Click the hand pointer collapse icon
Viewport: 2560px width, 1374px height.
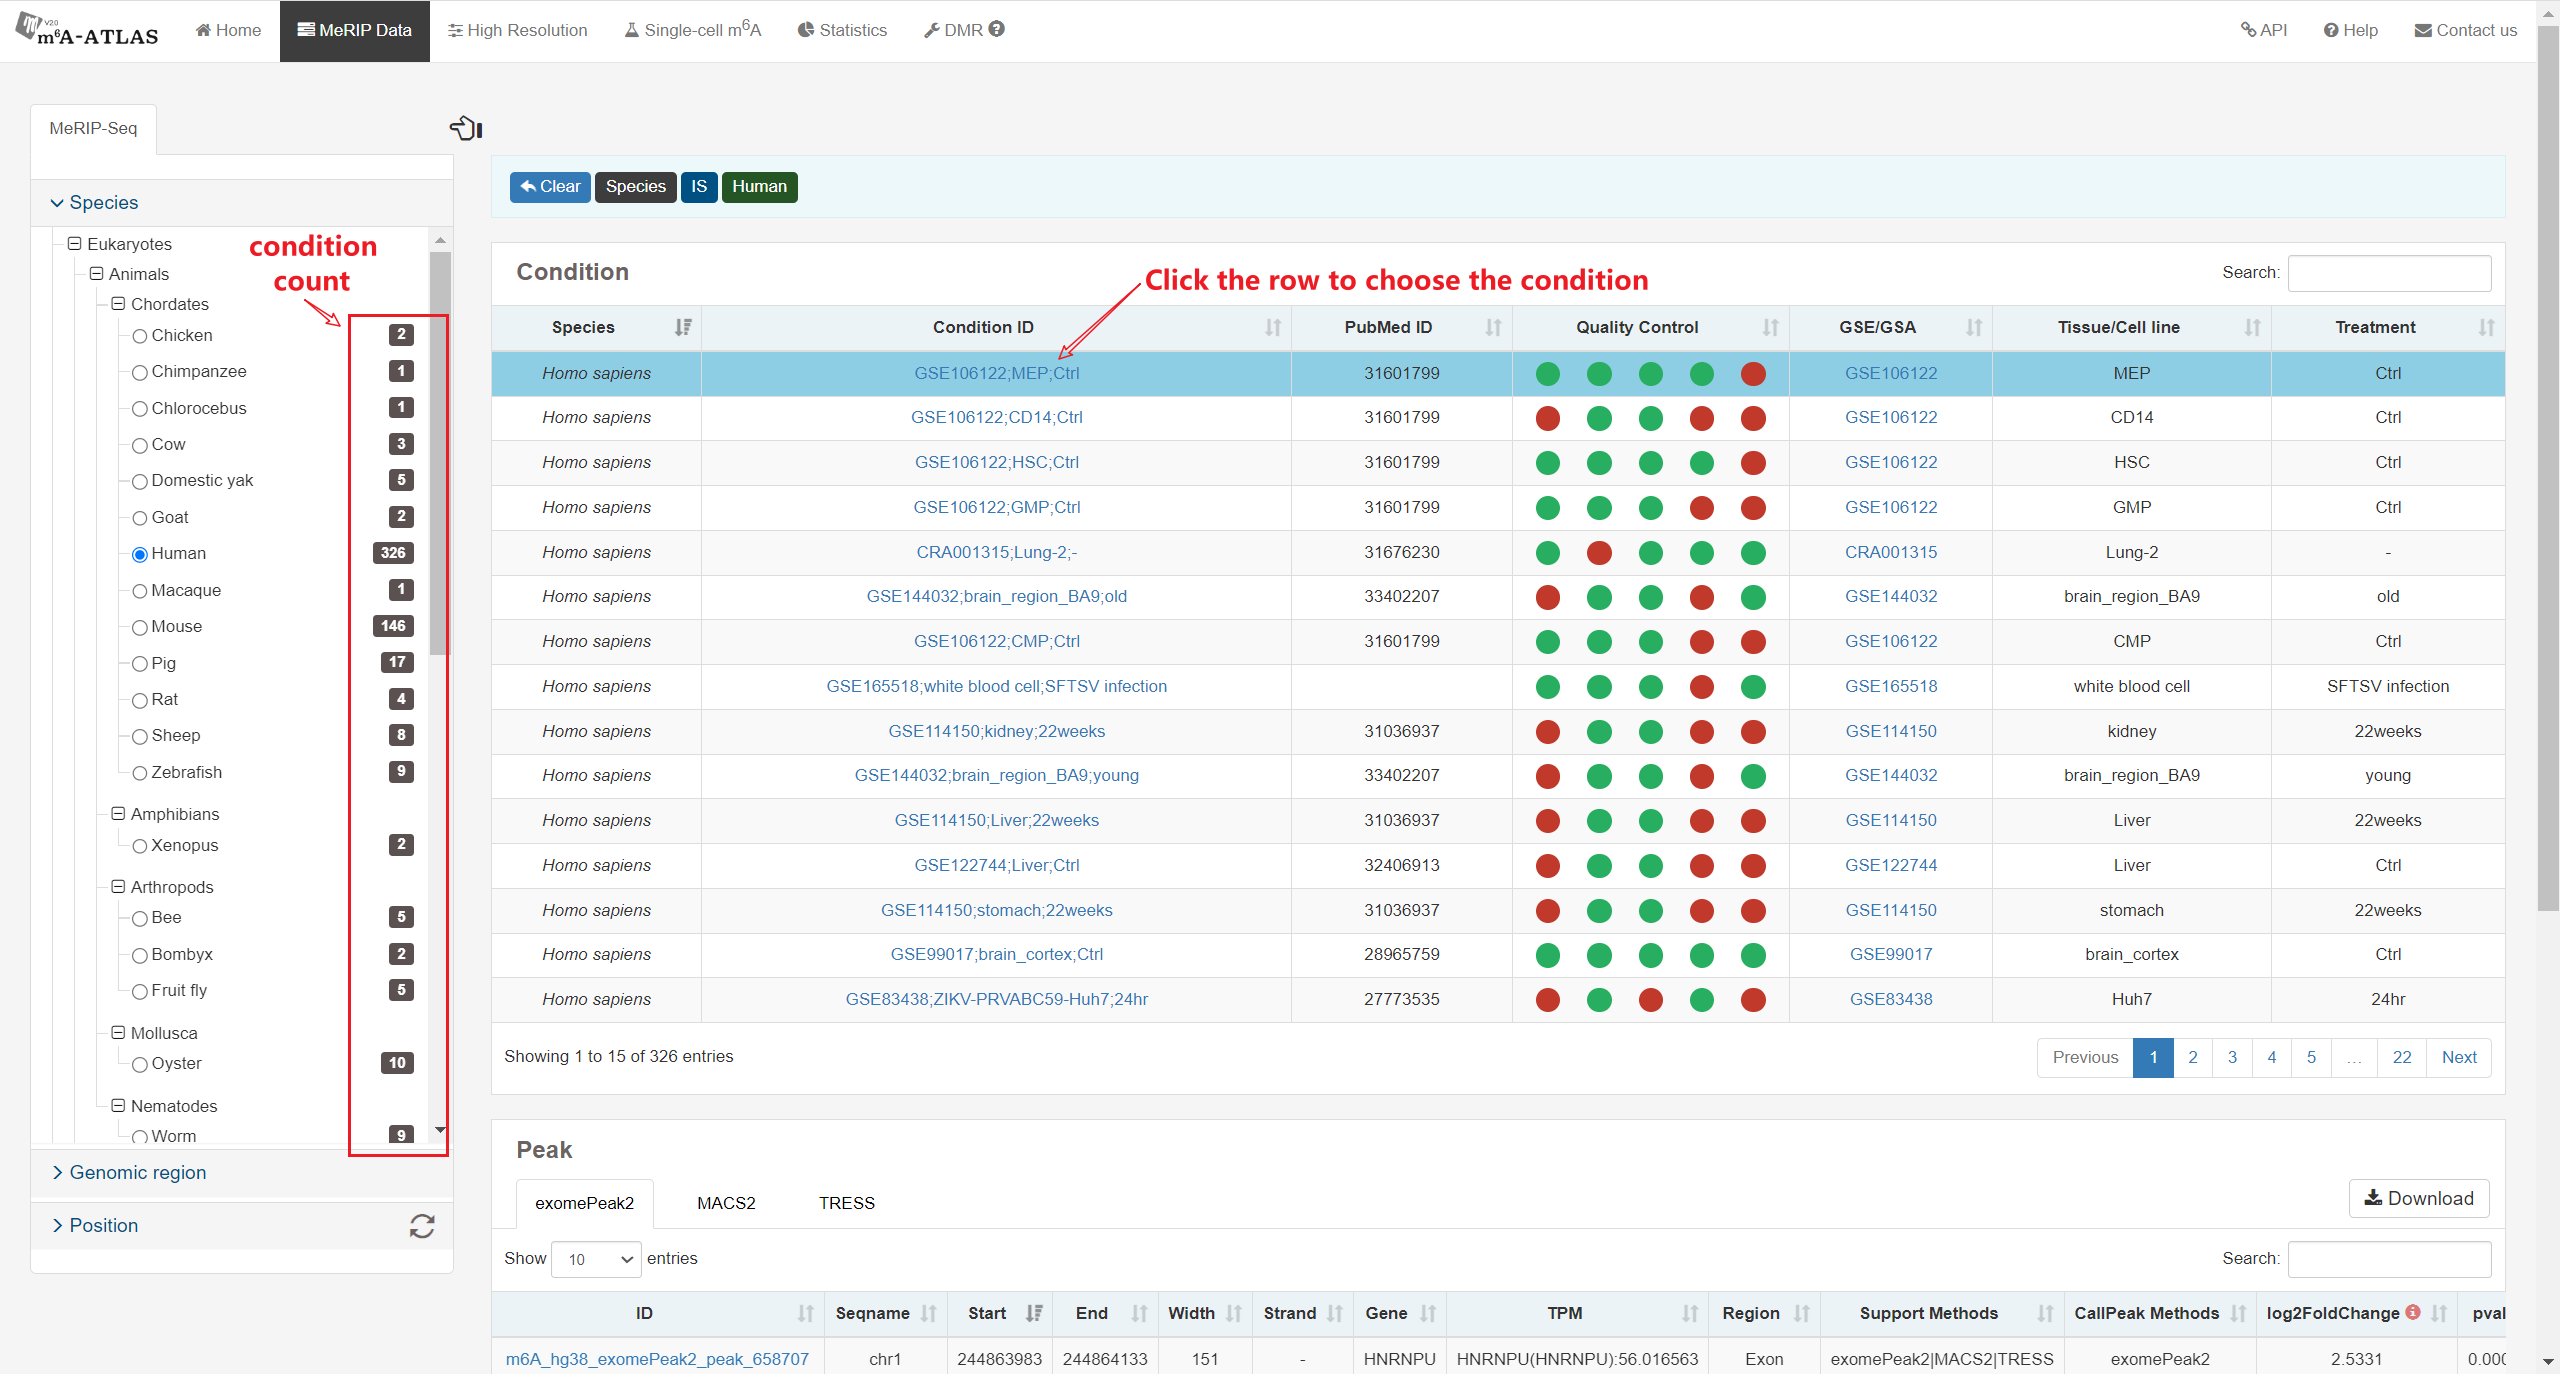click(466, 128)
